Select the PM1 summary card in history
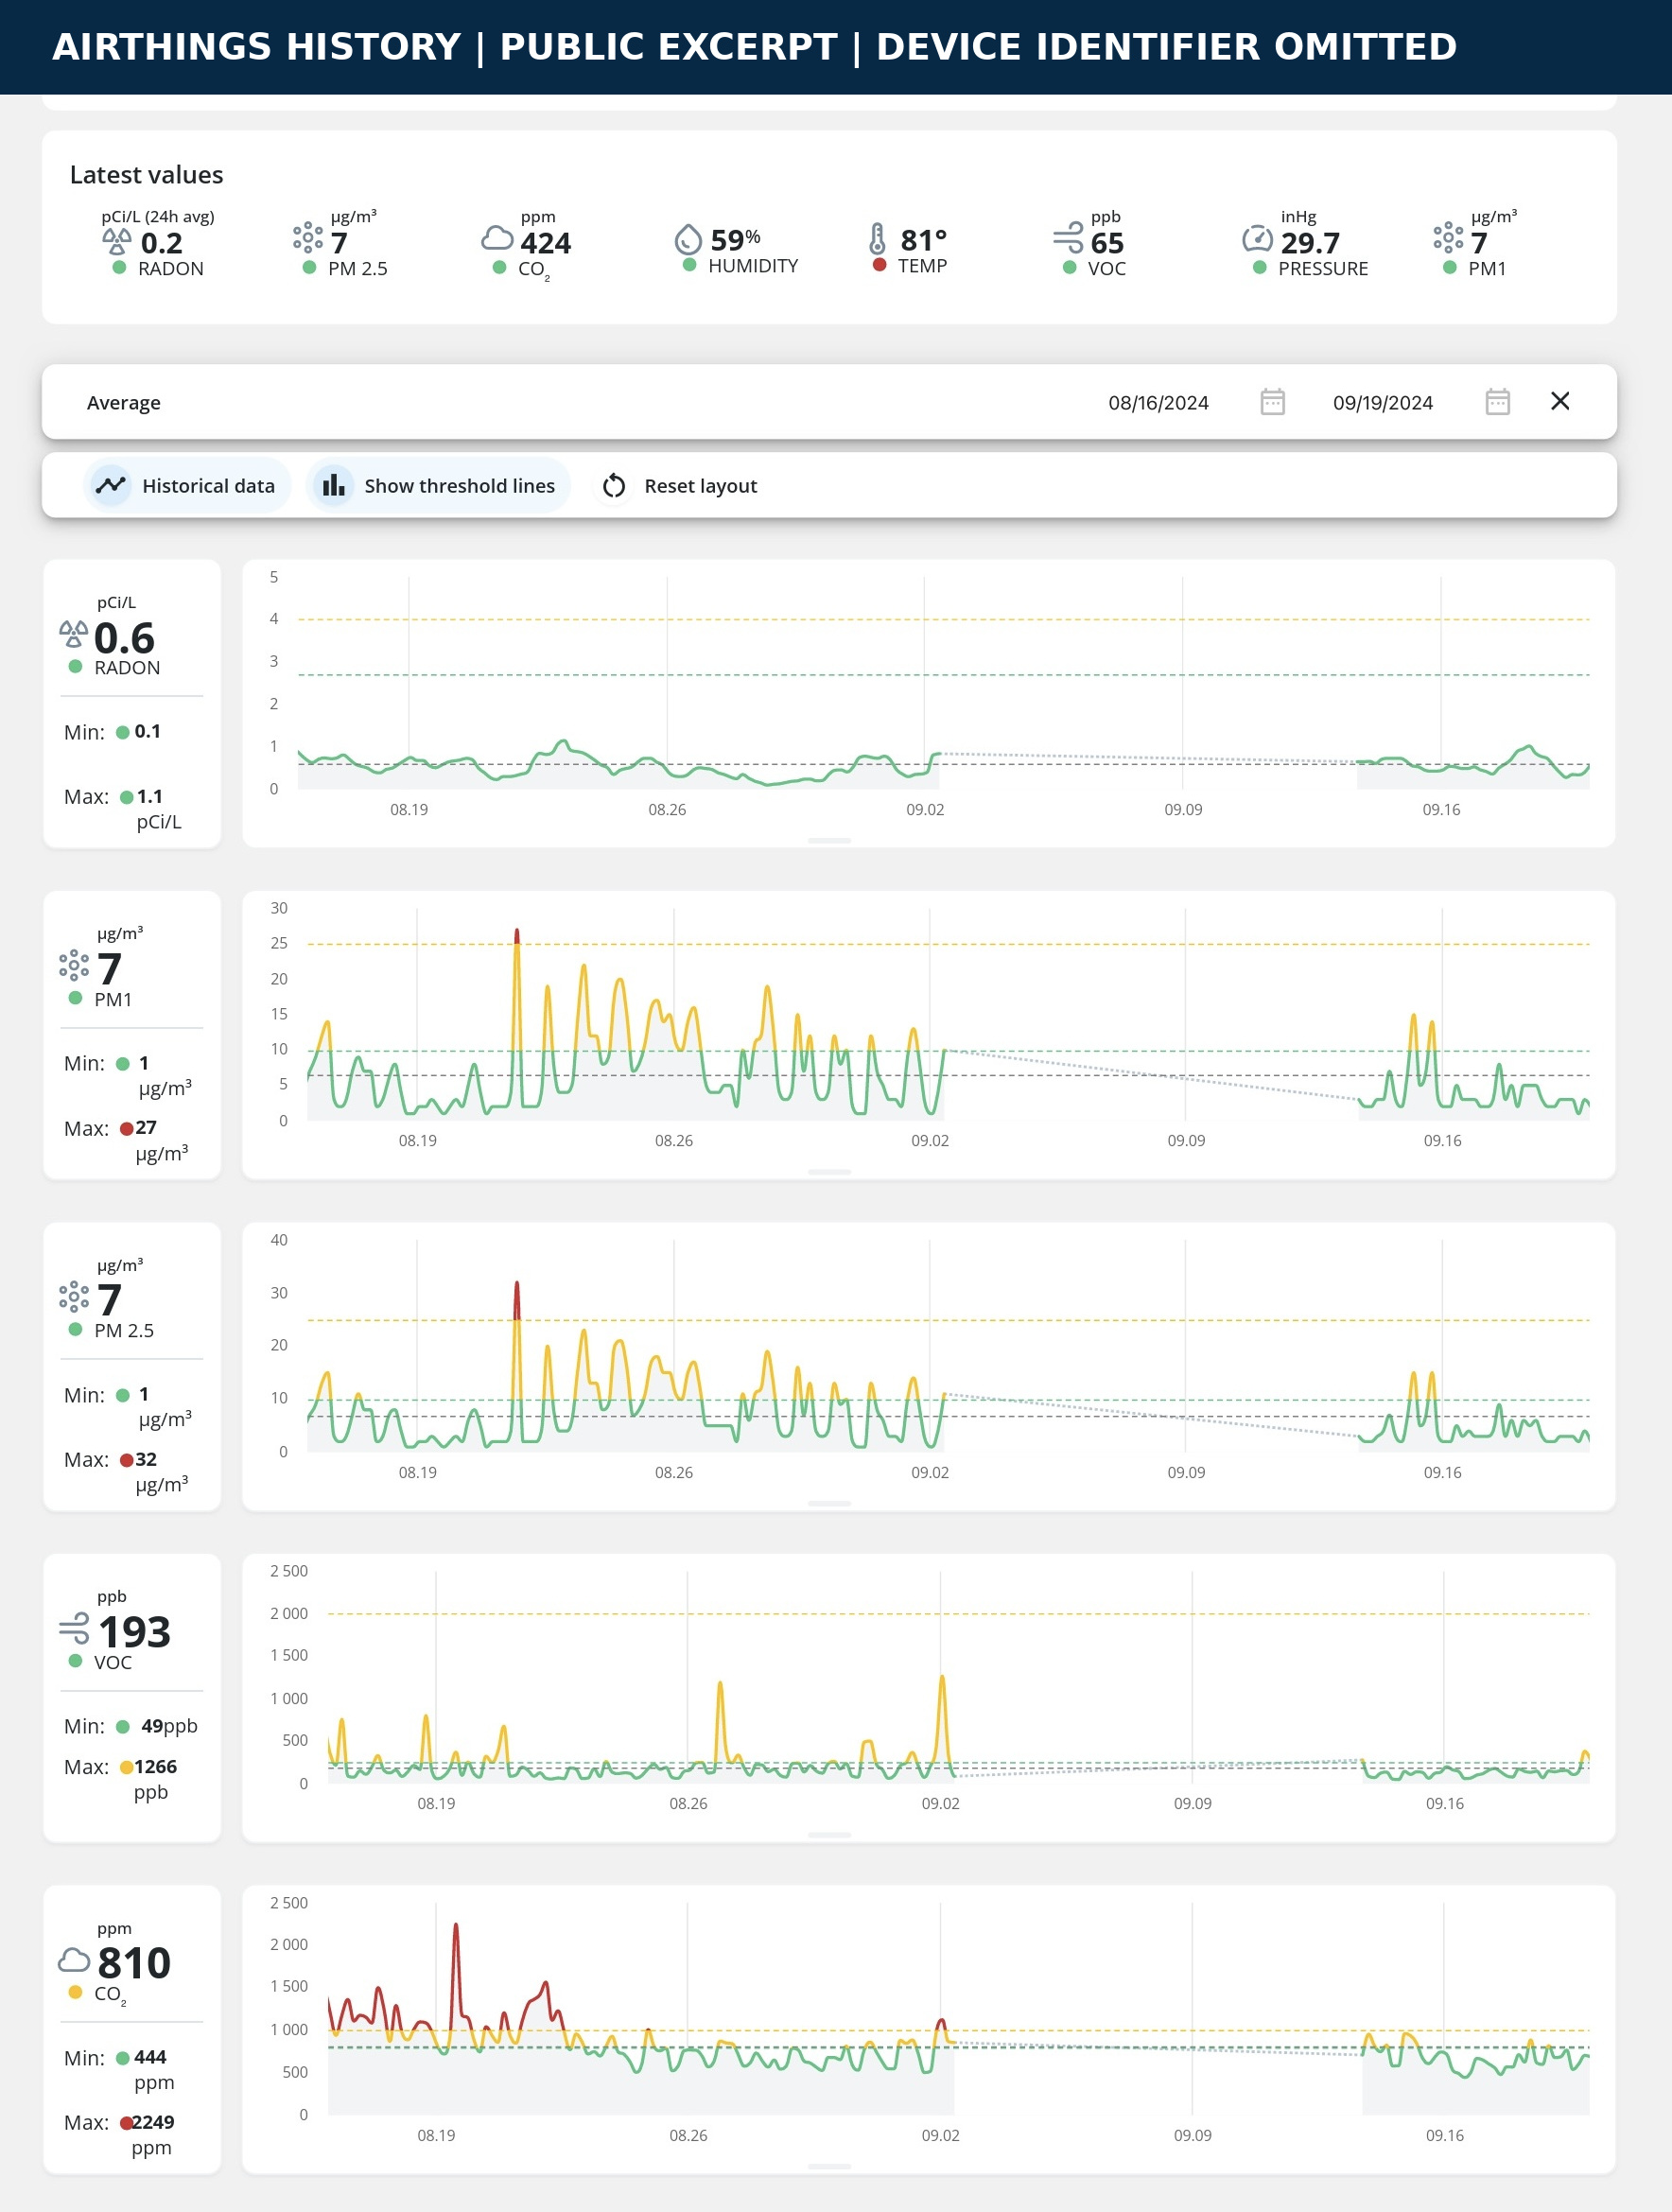 click(132, 1035)
